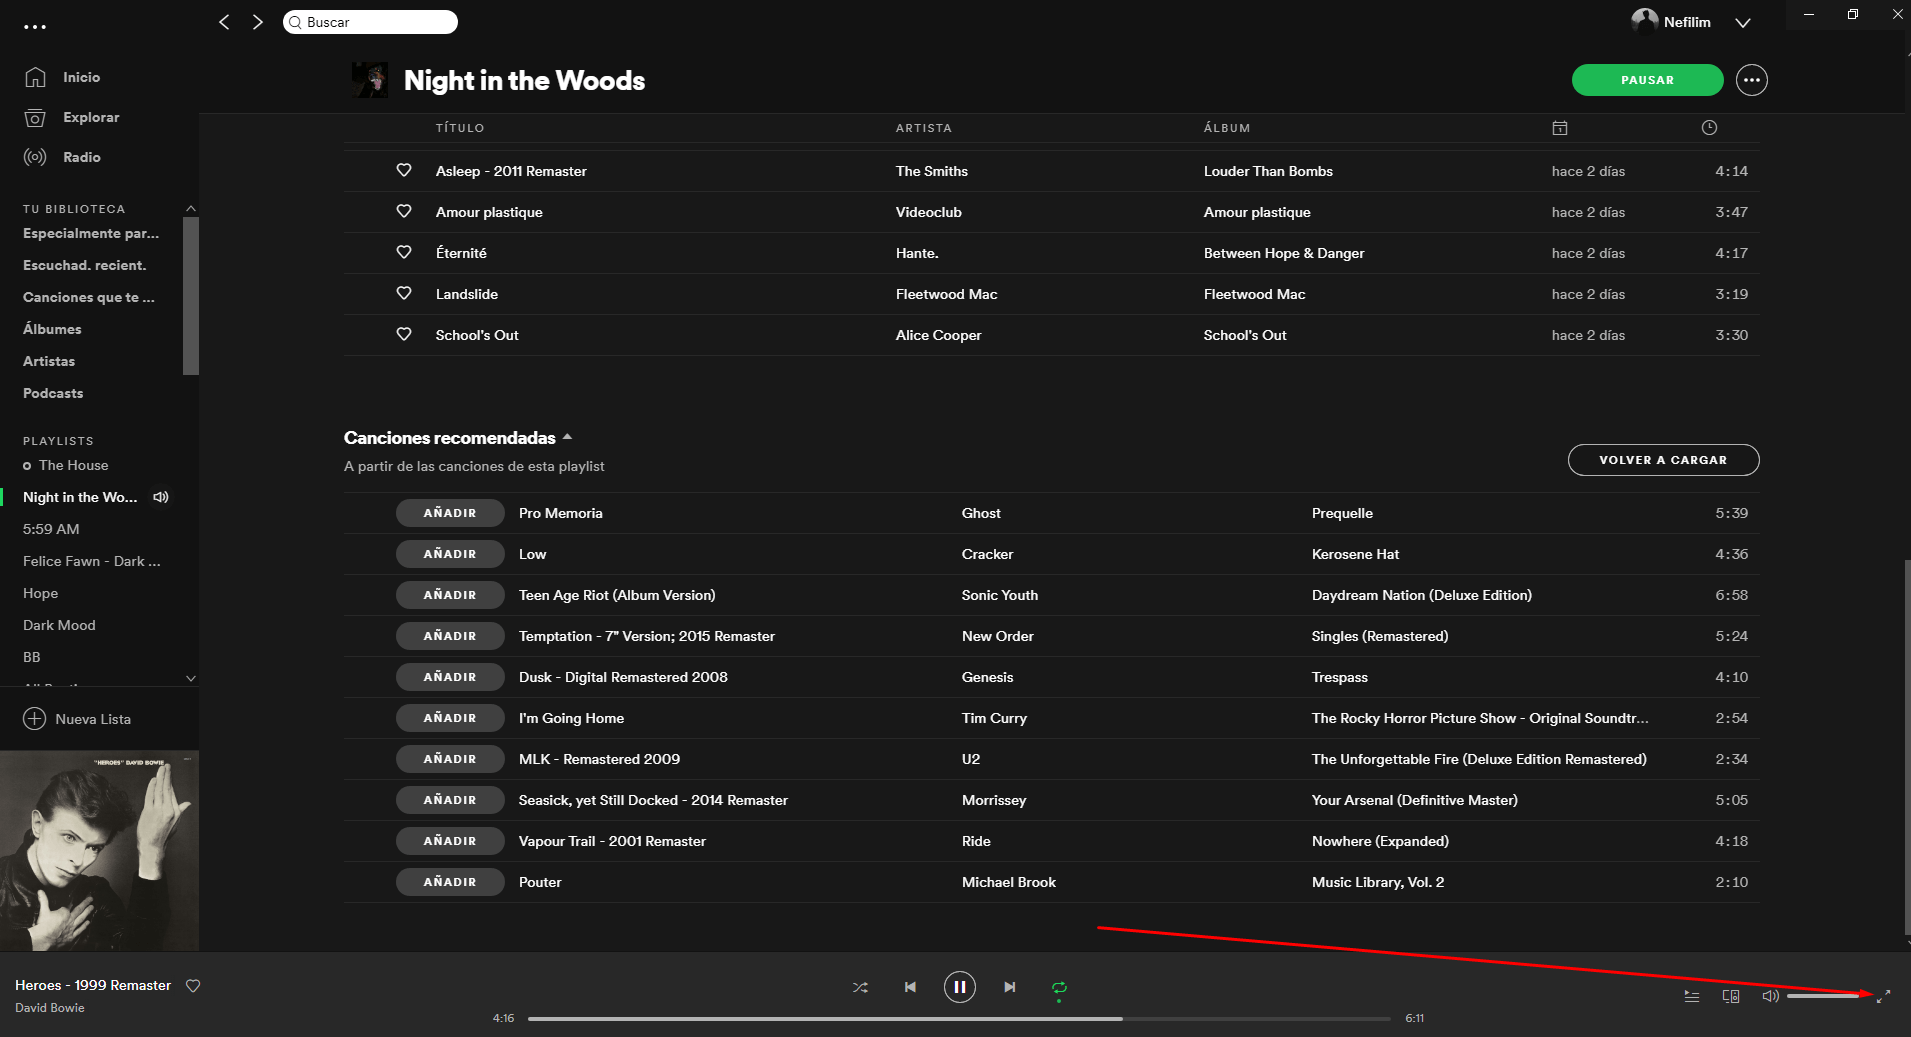The width and height of the screenshot is (1911, 1037).
Task: Open Podcasts in your library
Action: click(53, 393)
